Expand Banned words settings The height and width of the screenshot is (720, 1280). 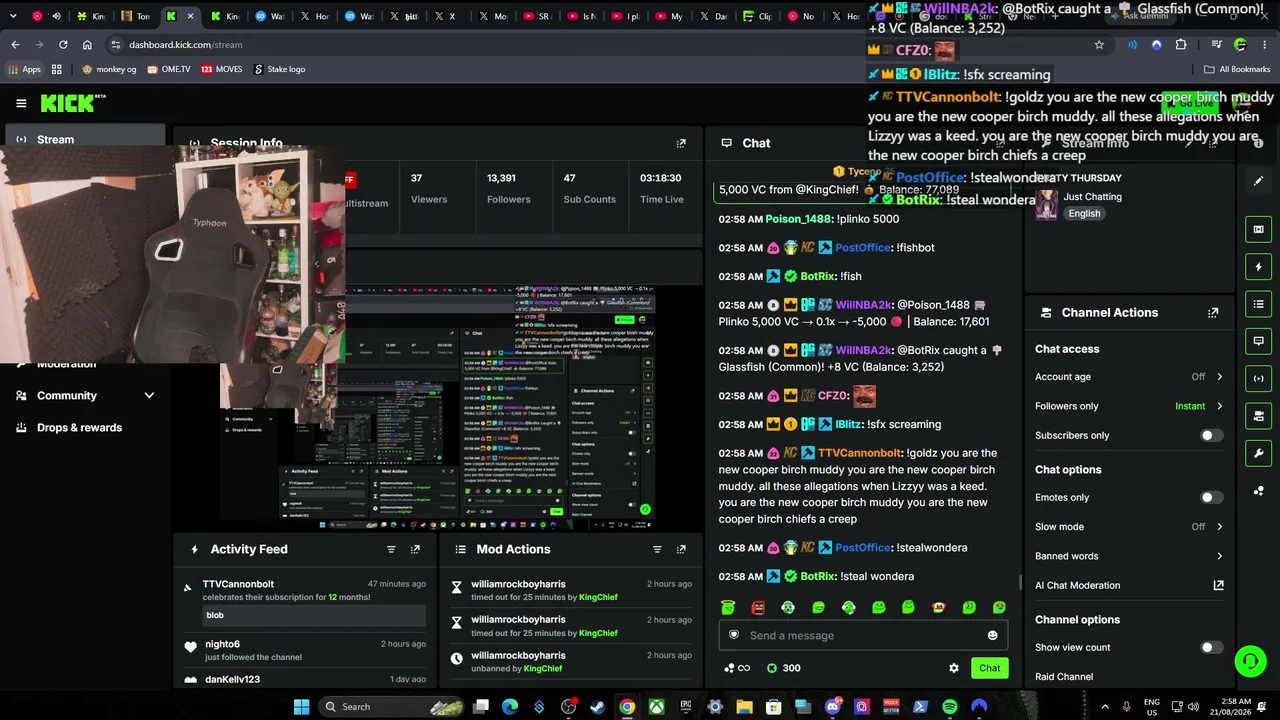tap(1129, 556)
